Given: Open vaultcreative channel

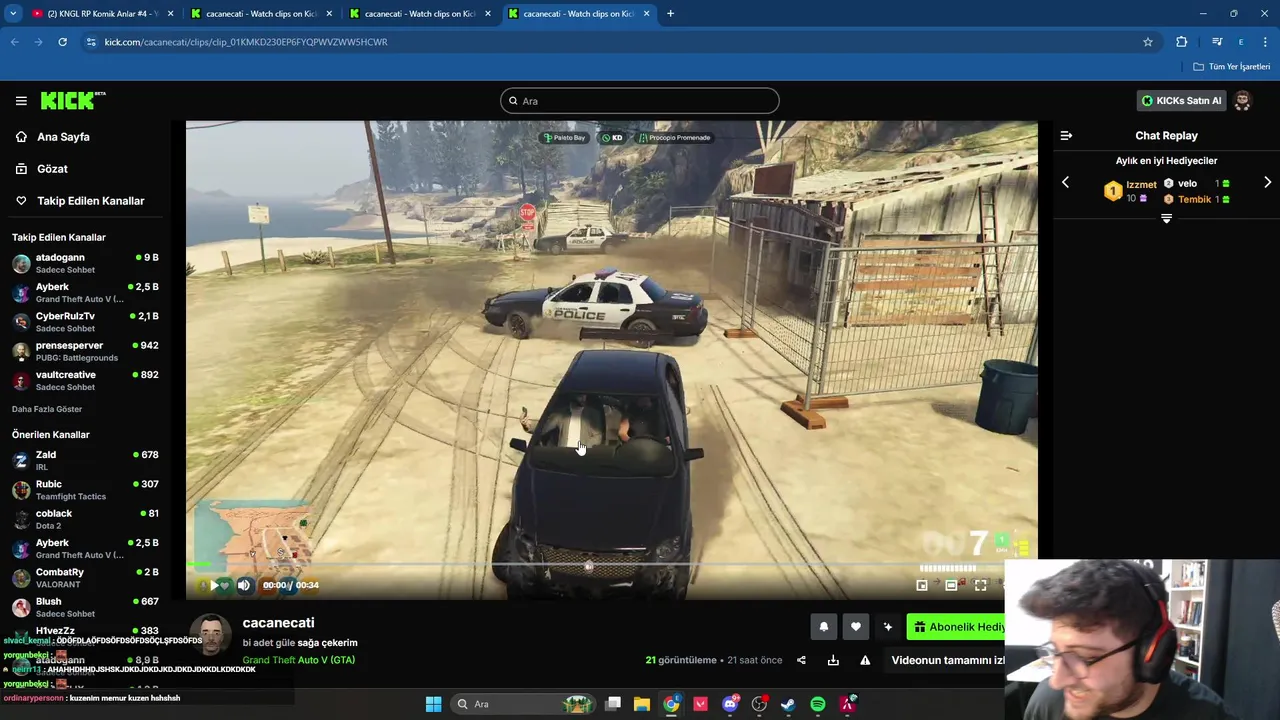Looking at the screenshot, I should click(x=85, y=381).
